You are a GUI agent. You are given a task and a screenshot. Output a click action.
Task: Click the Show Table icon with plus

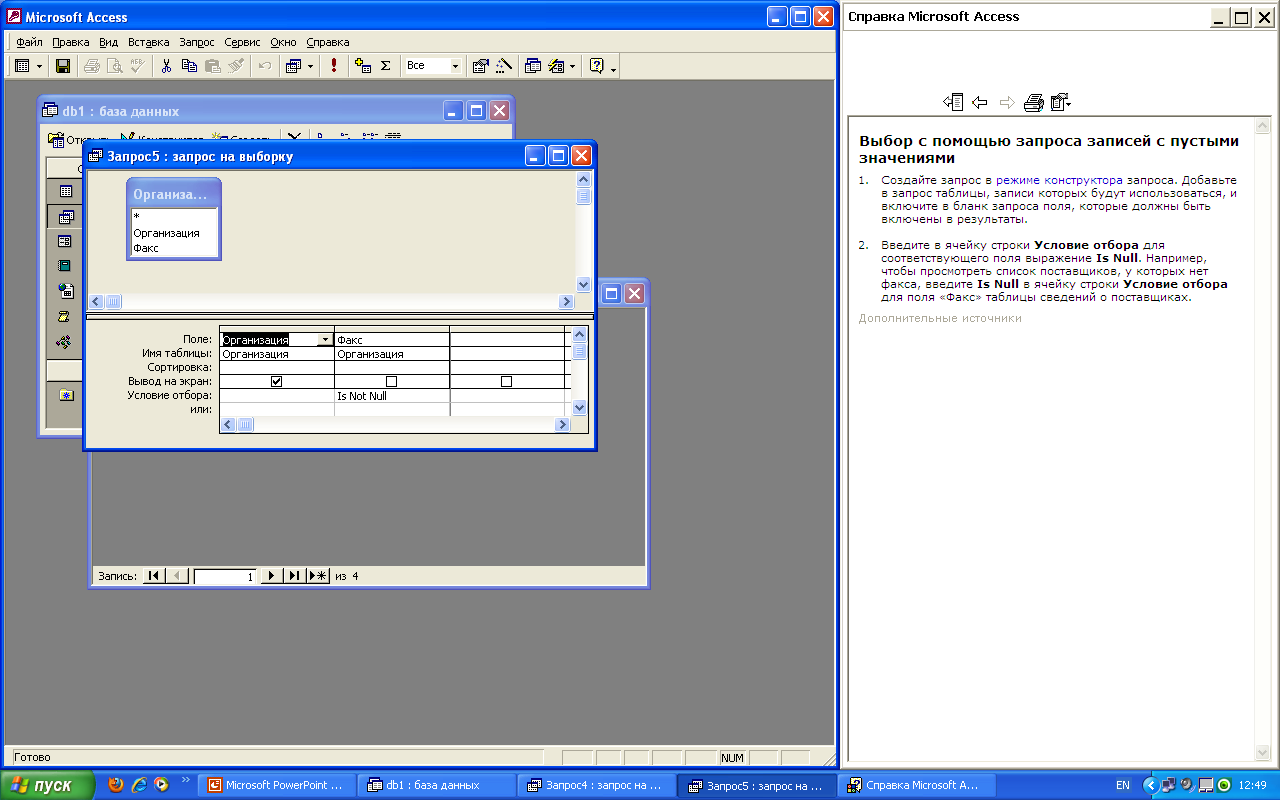pyautogui.click(x=363, y=66)
